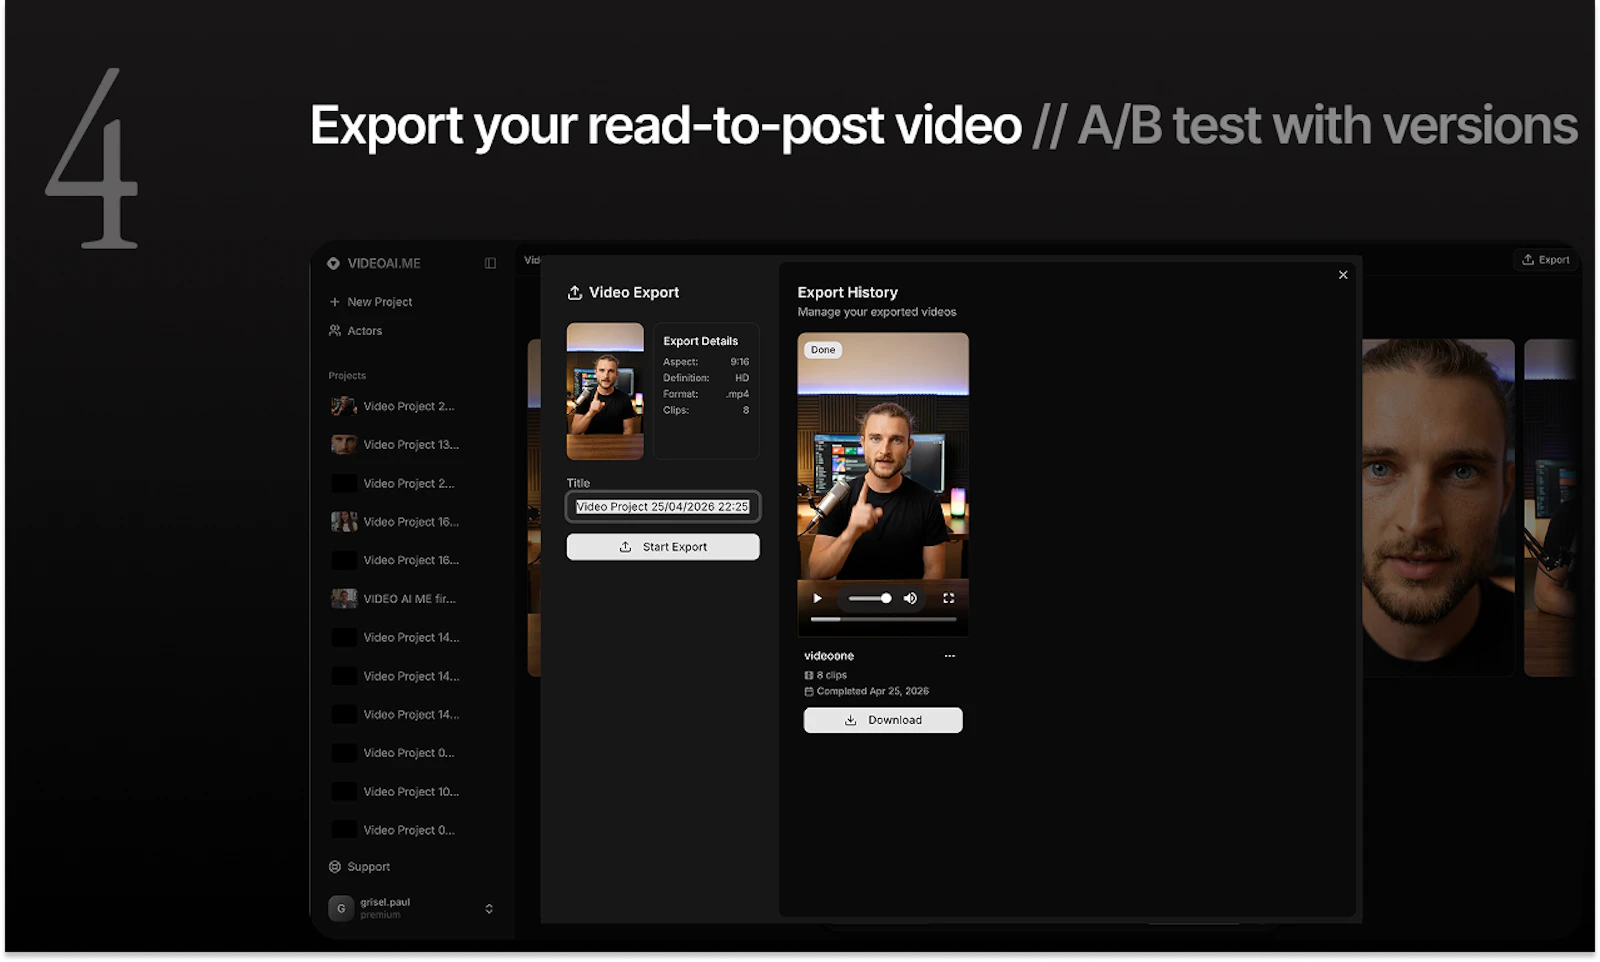Download the videoone export
The image size is (1600, 962).
[x=882, y=720]
